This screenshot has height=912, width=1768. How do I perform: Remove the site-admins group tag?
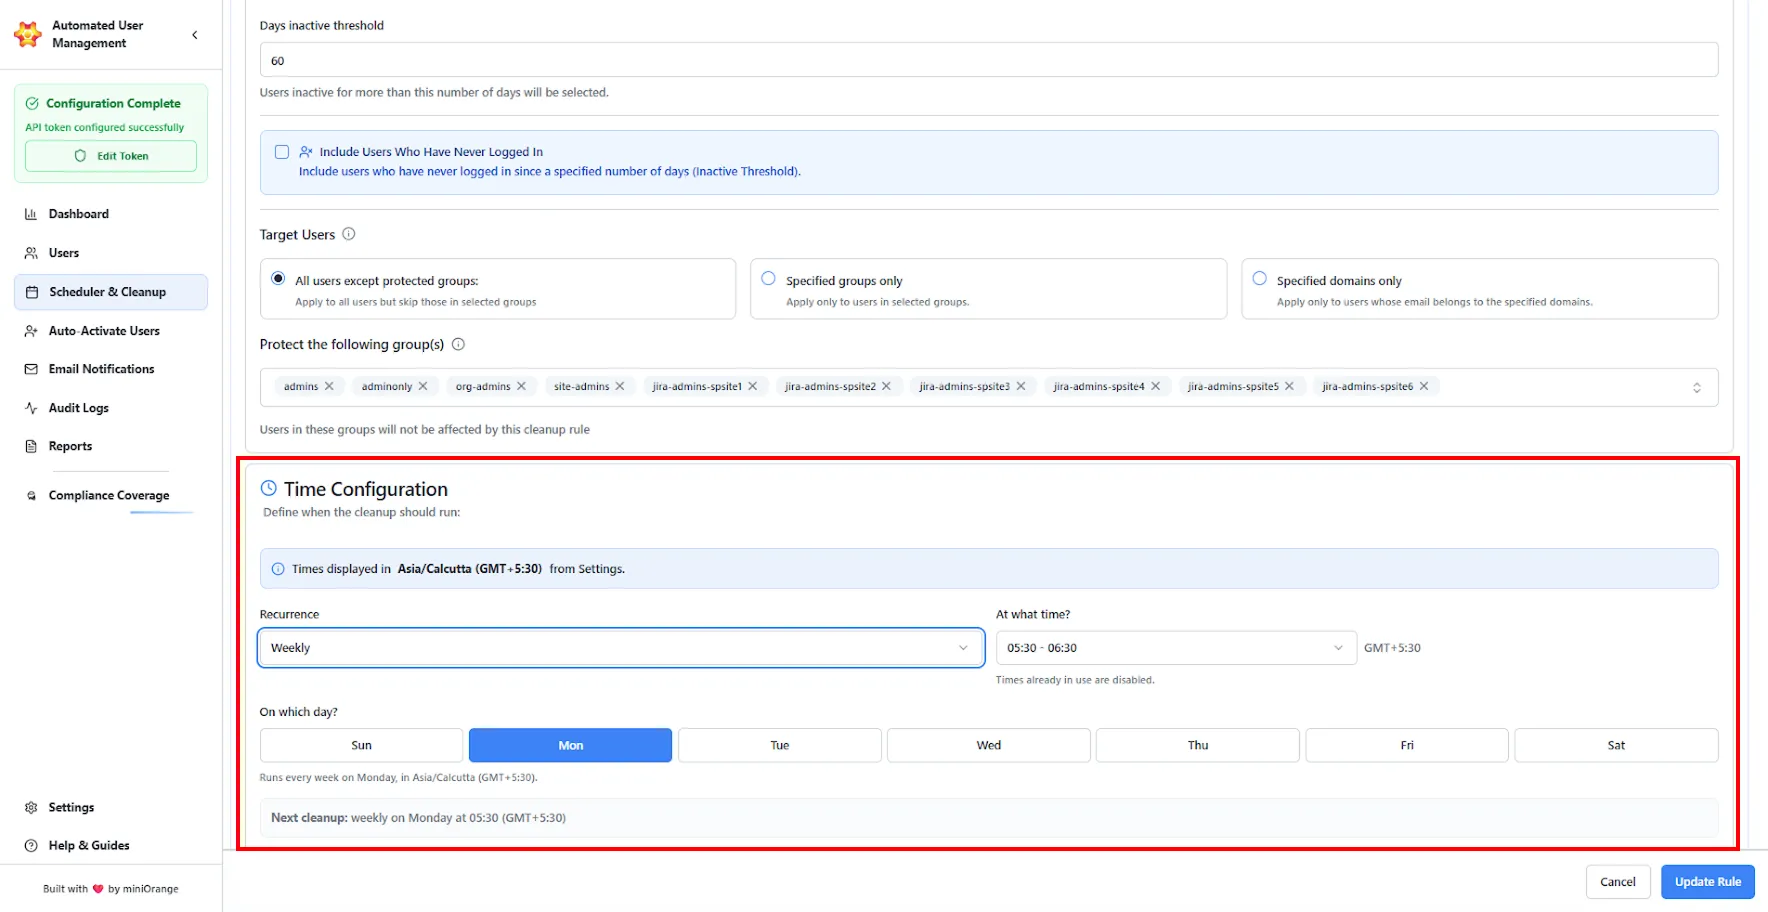[x=620, y=386]
